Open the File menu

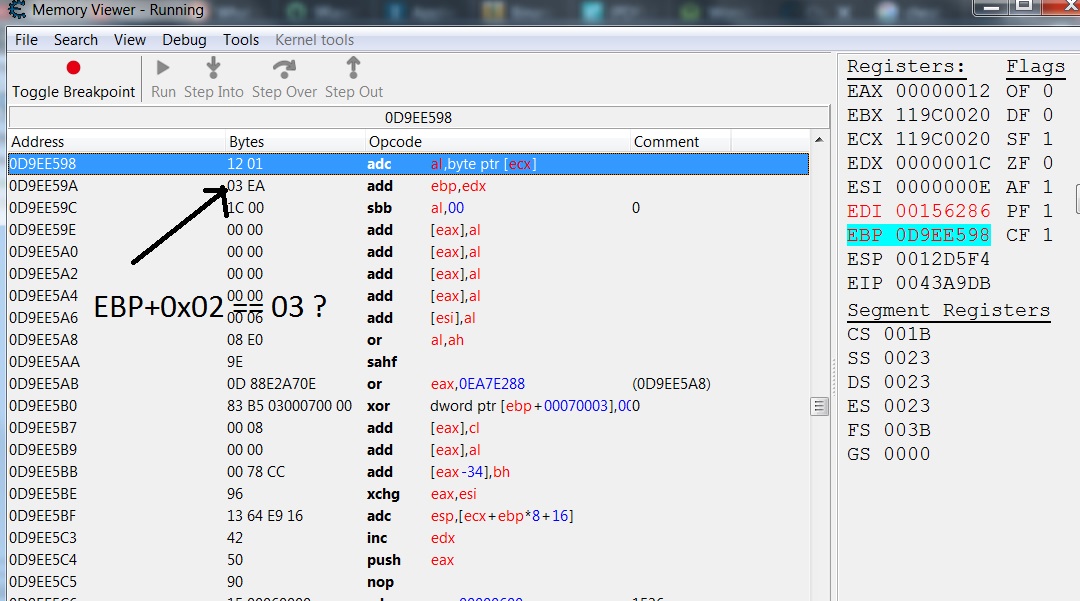pyautogui.click(x=25, y=40)
